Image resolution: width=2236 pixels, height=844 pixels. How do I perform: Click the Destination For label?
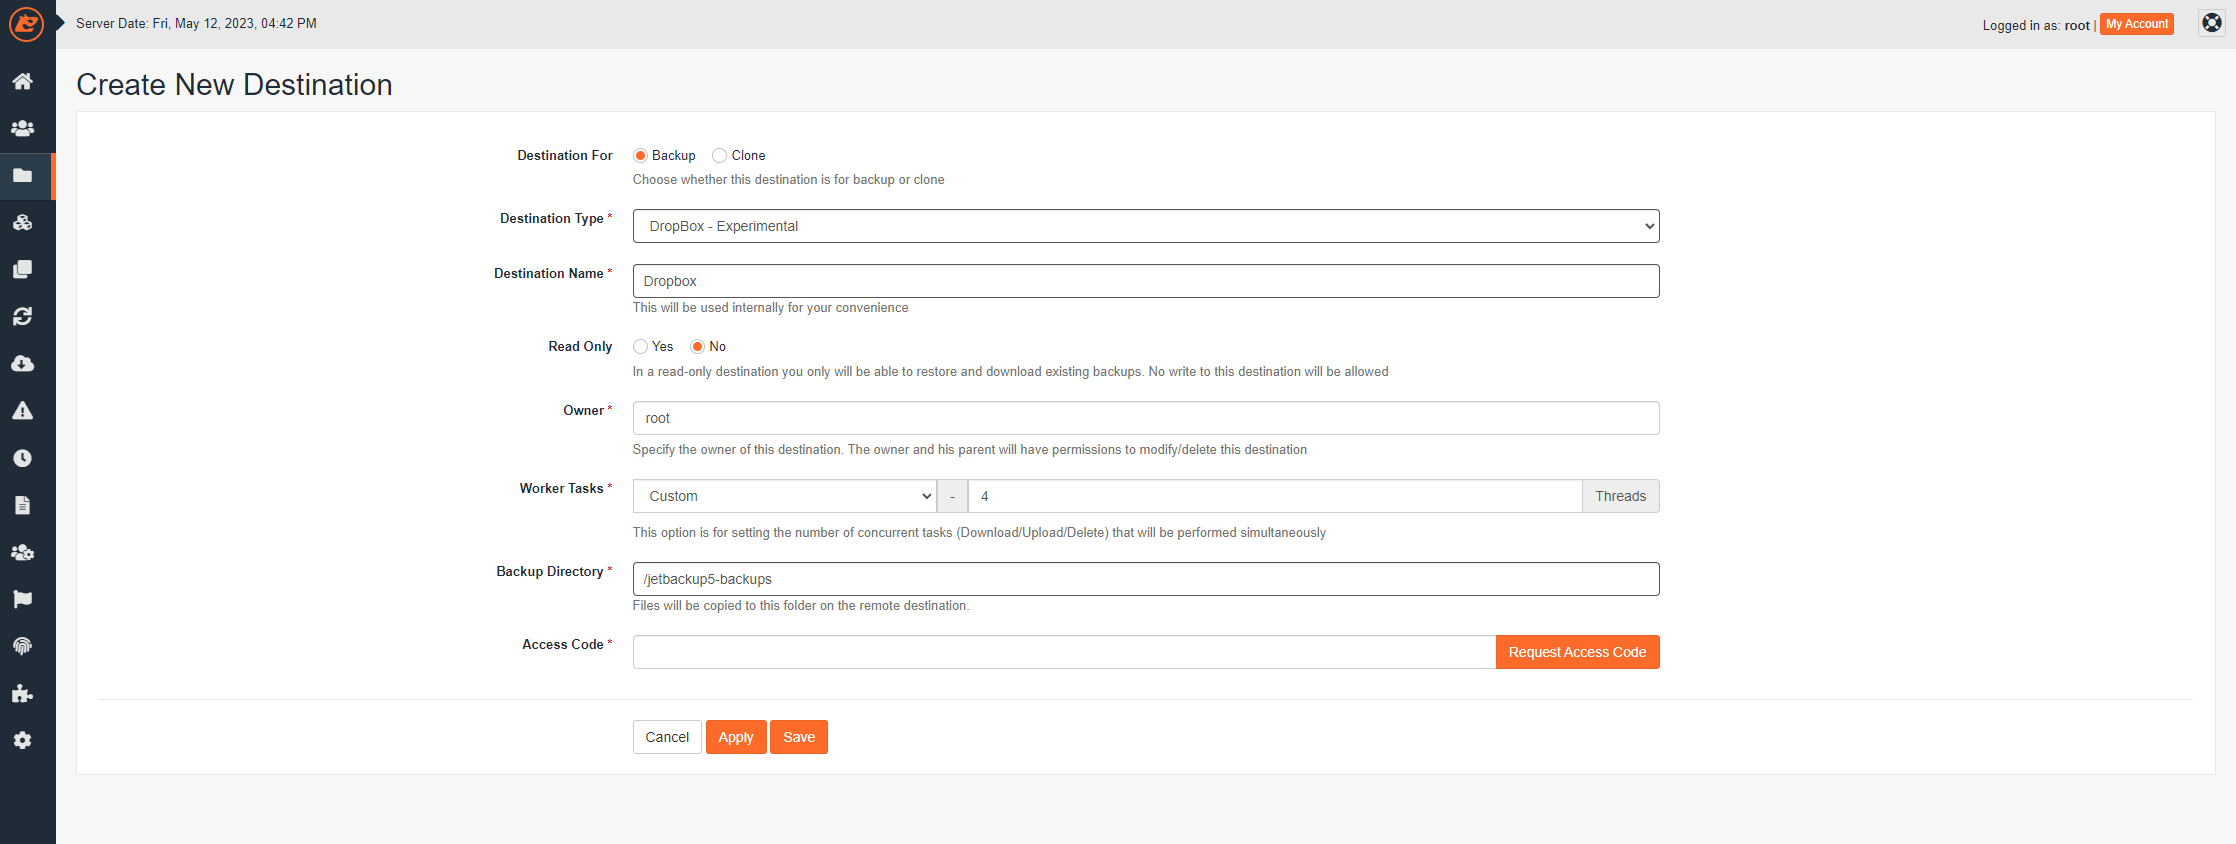coord(564,155)
